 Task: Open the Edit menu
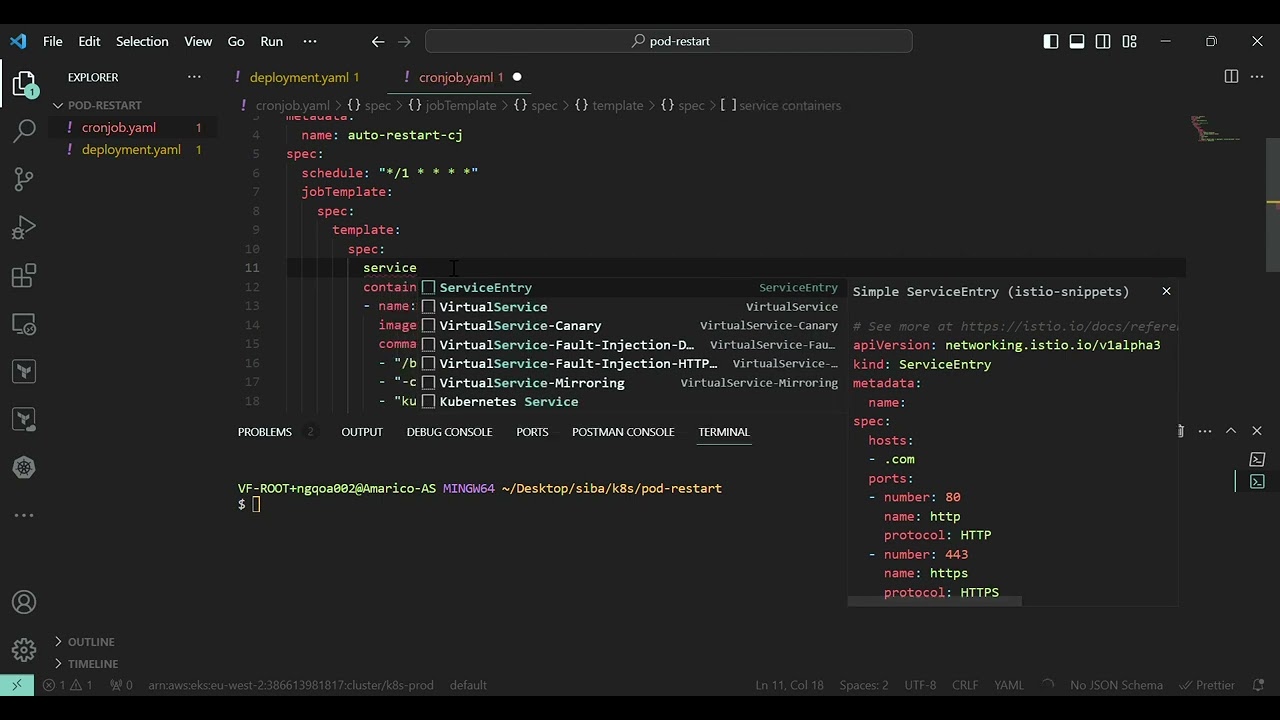tap(90, 41)
